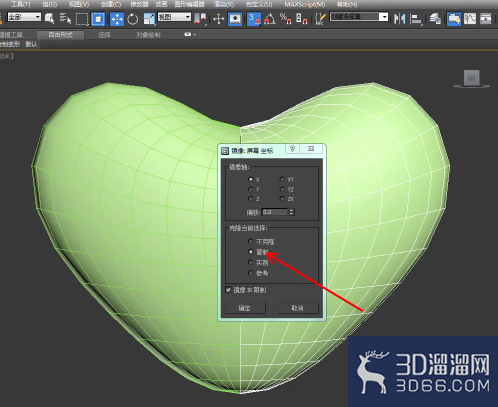Click the offset value input field
This screenshot has width=498, height=407.
click(x=275, y=212)
